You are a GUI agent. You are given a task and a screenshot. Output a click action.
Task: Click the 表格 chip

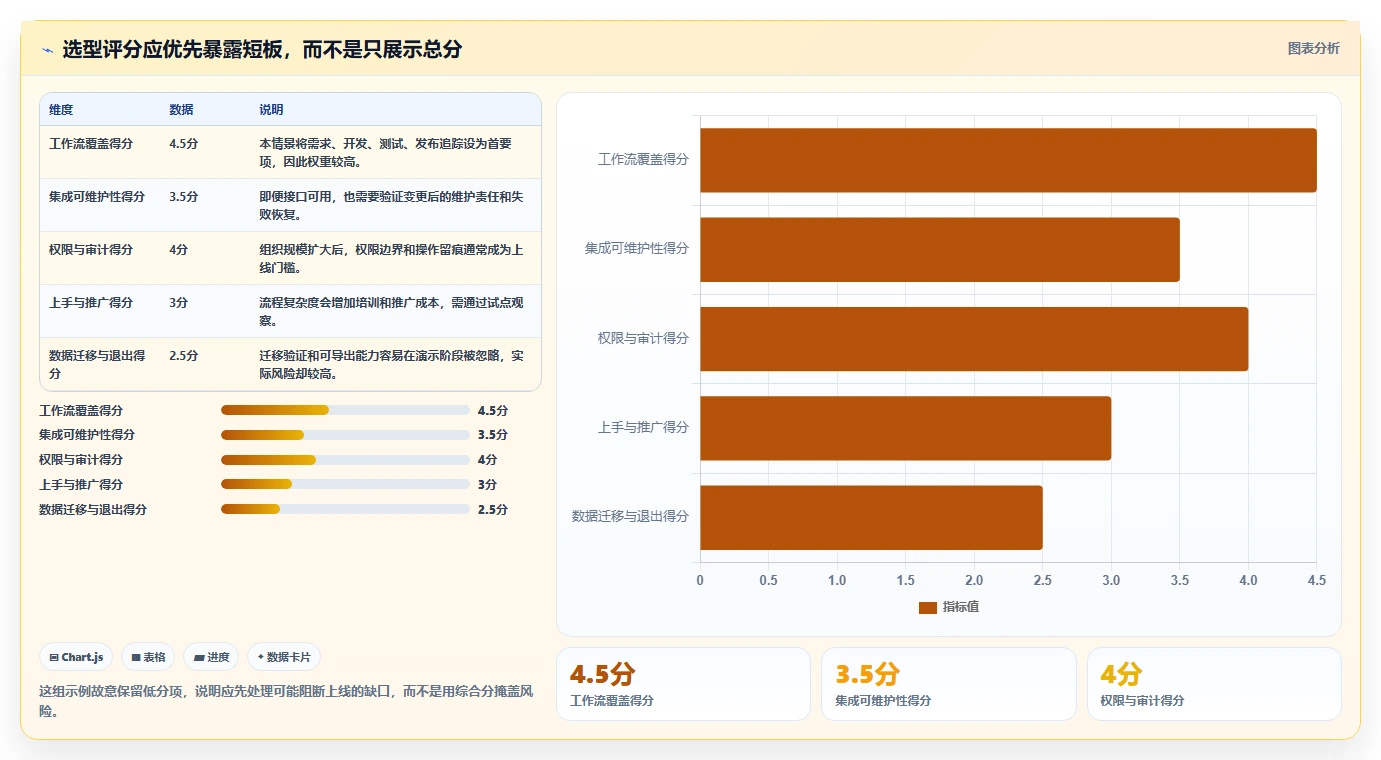(148, 657)
